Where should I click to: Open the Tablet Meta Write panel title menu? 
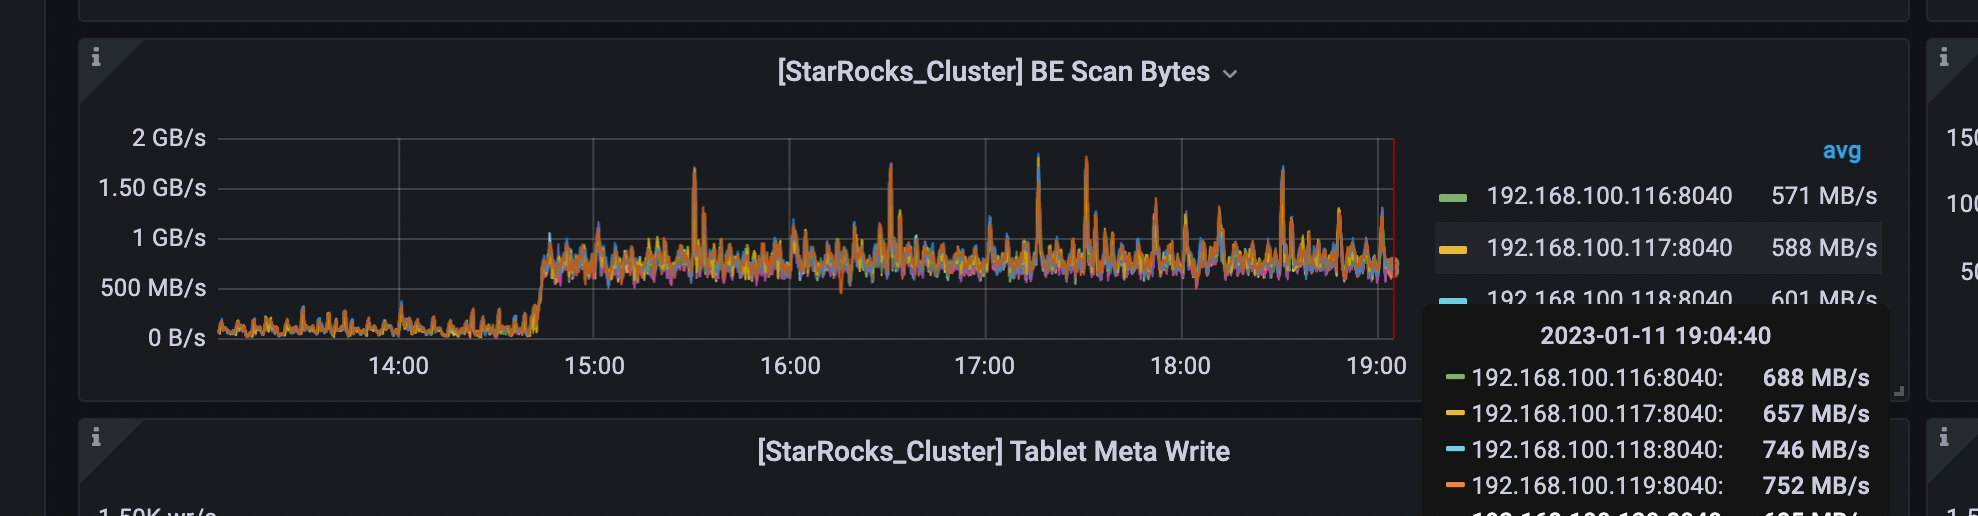click(x=993, y=452)
